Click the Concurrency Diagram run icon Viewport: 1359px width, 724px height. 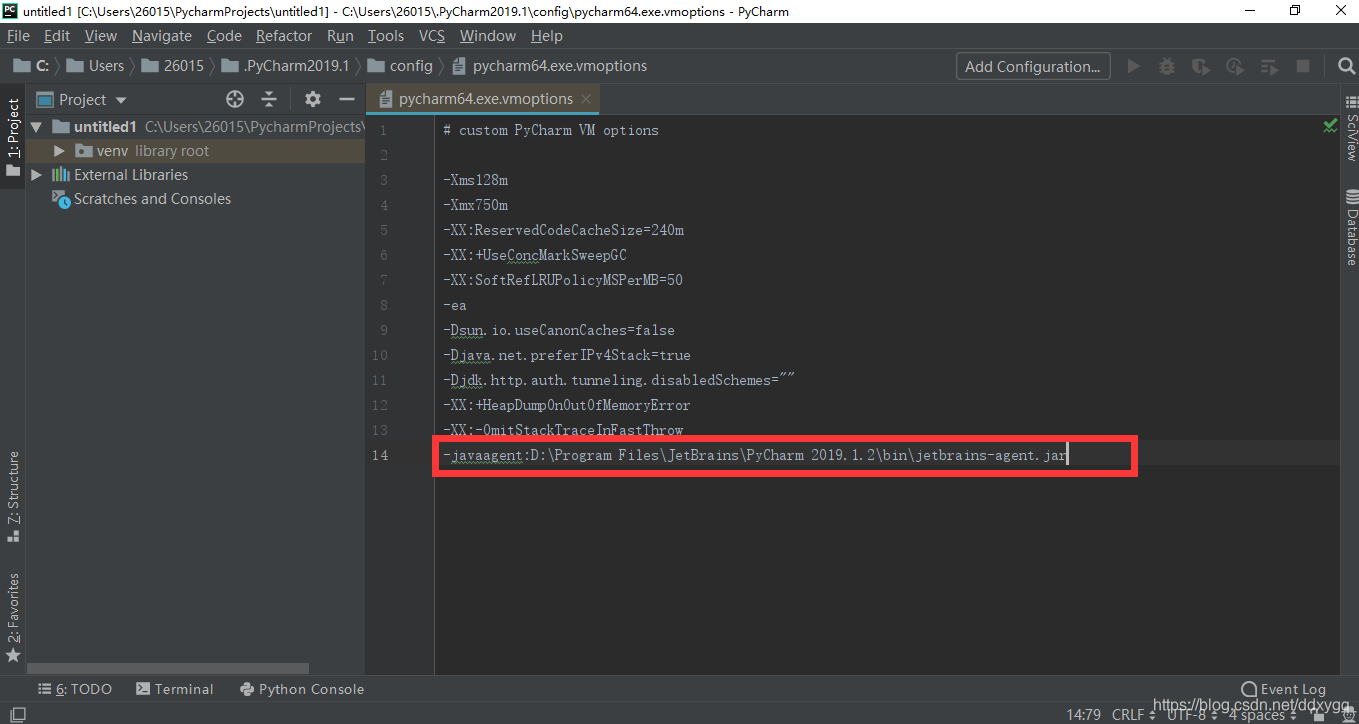(x=1269, y=66)
